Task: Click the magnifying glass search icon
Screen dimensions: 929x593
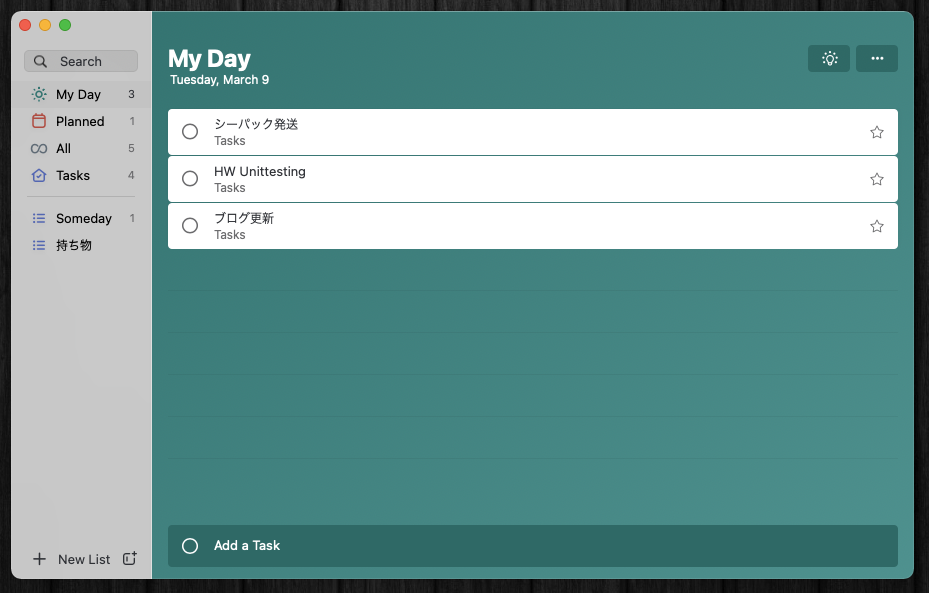Action: pyautogui.click(x=41, y=61)
